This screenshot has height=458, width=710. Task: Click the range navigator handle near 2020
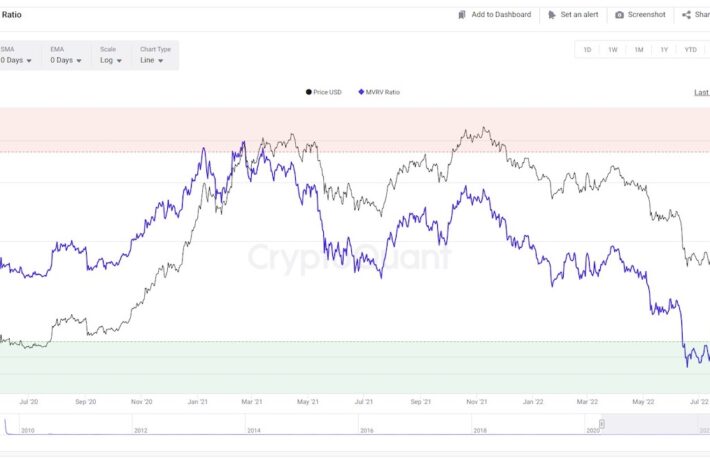tap(602, 424)
